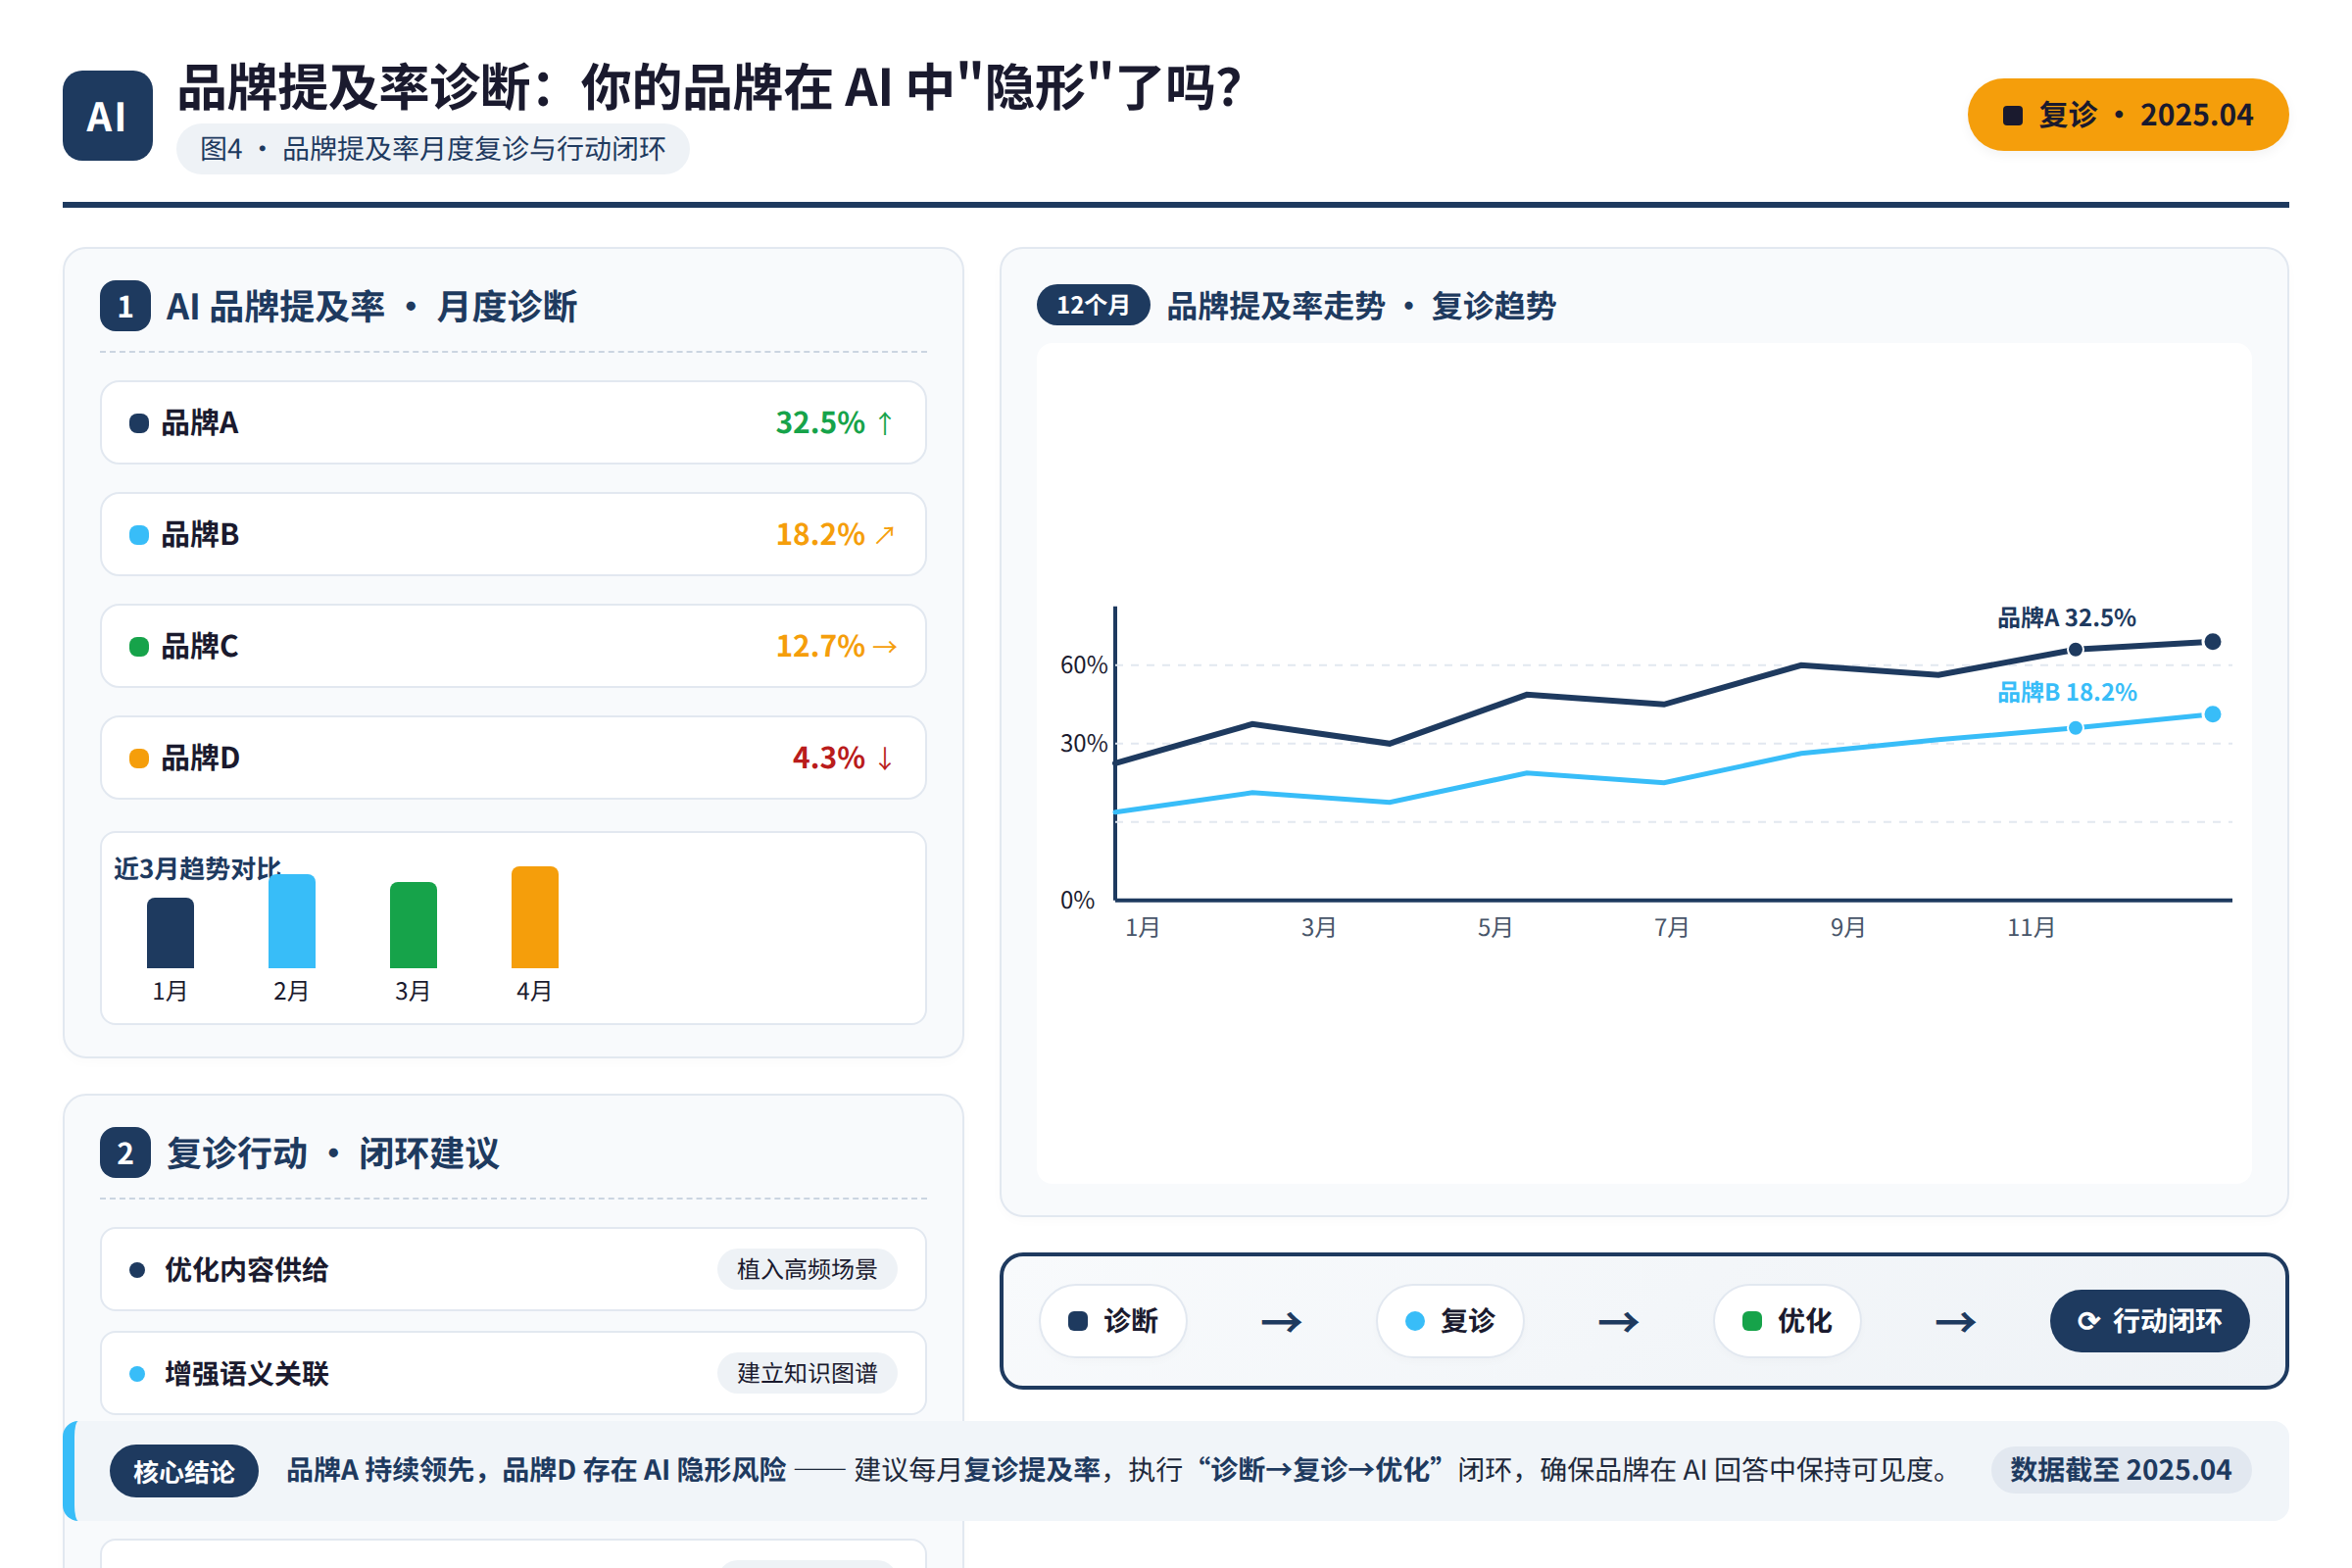
Task: Click the 诊断 step pill
Action: tap(1113, 1321)
